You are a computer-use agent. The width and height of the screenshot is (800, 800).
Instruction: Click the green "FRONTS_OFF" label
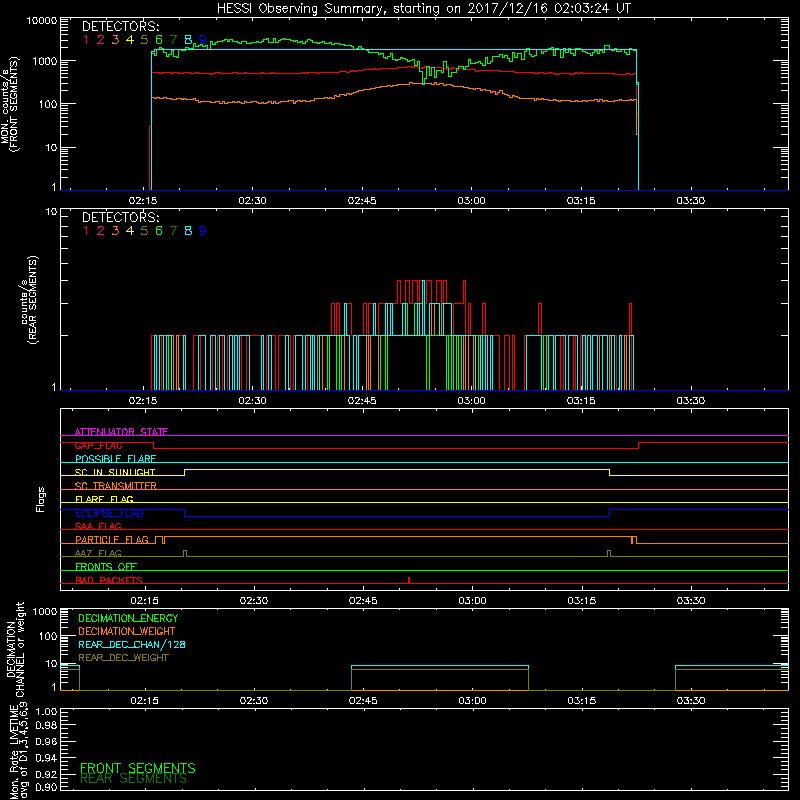[x=106, y=567]
